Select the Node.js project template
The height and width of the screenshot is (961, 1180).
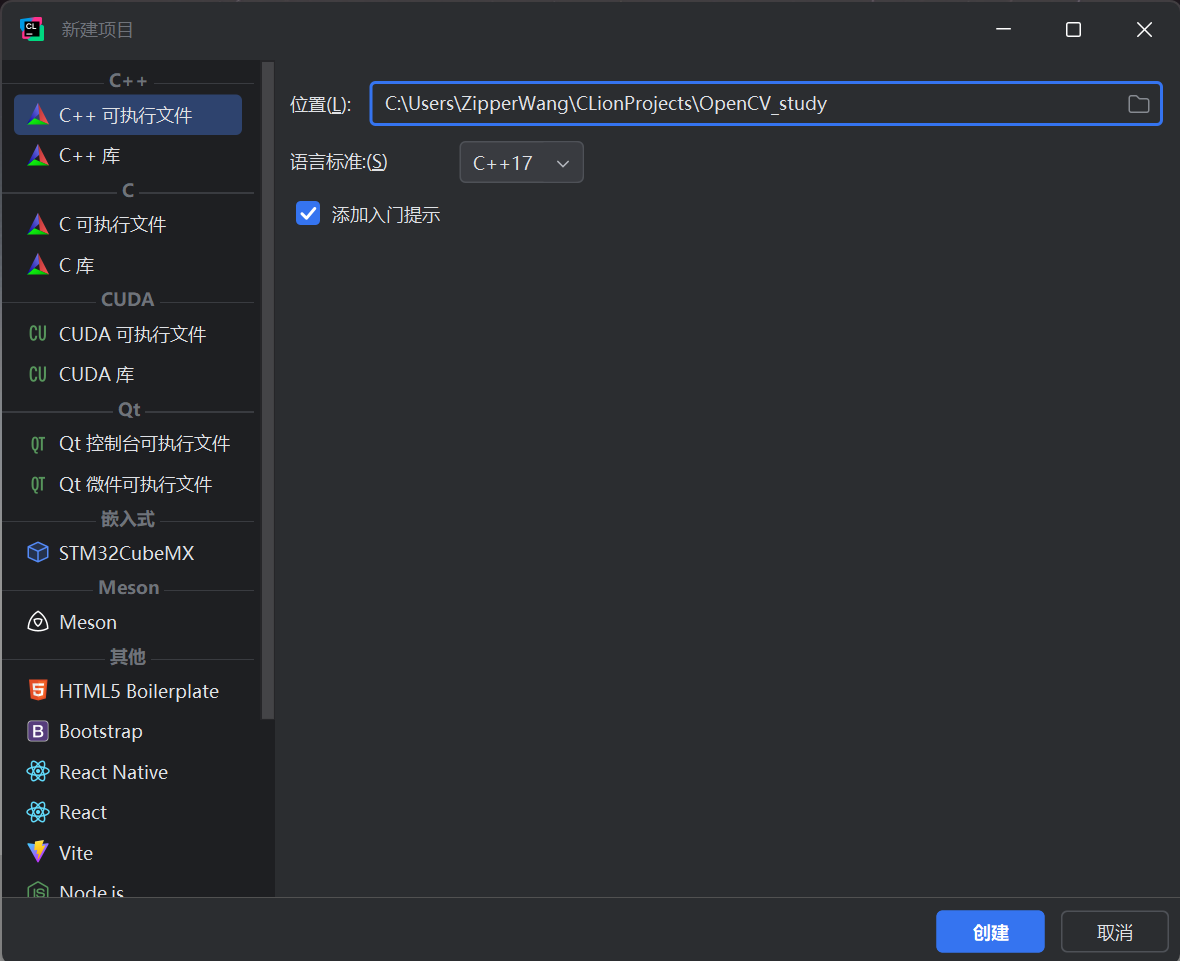[90, 891]
